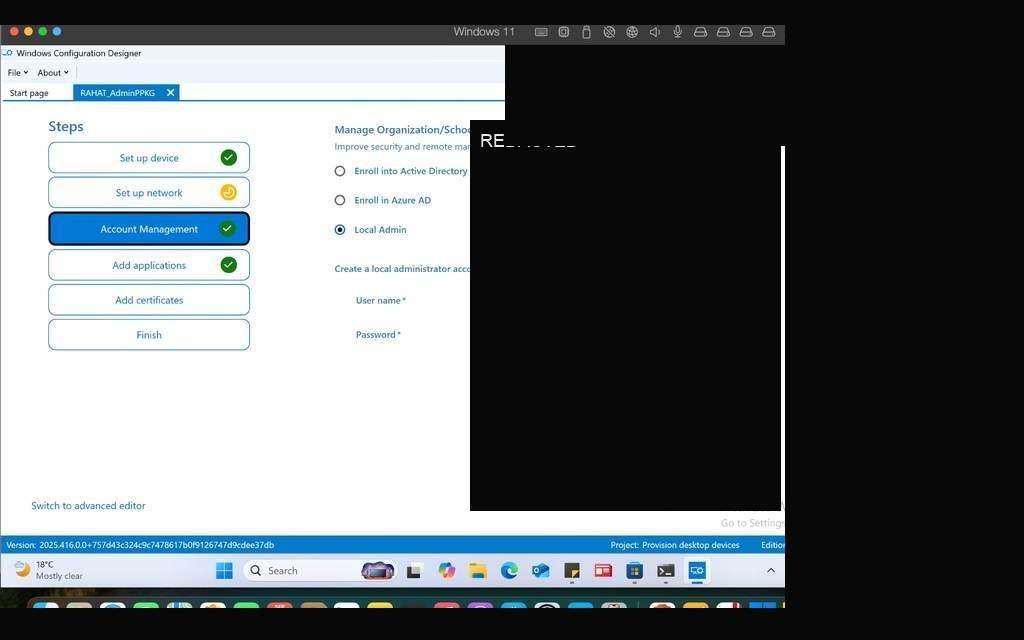Open the red news app on taskbar
The height and width of the screenshot is (640, 1024).
point(603,571)
